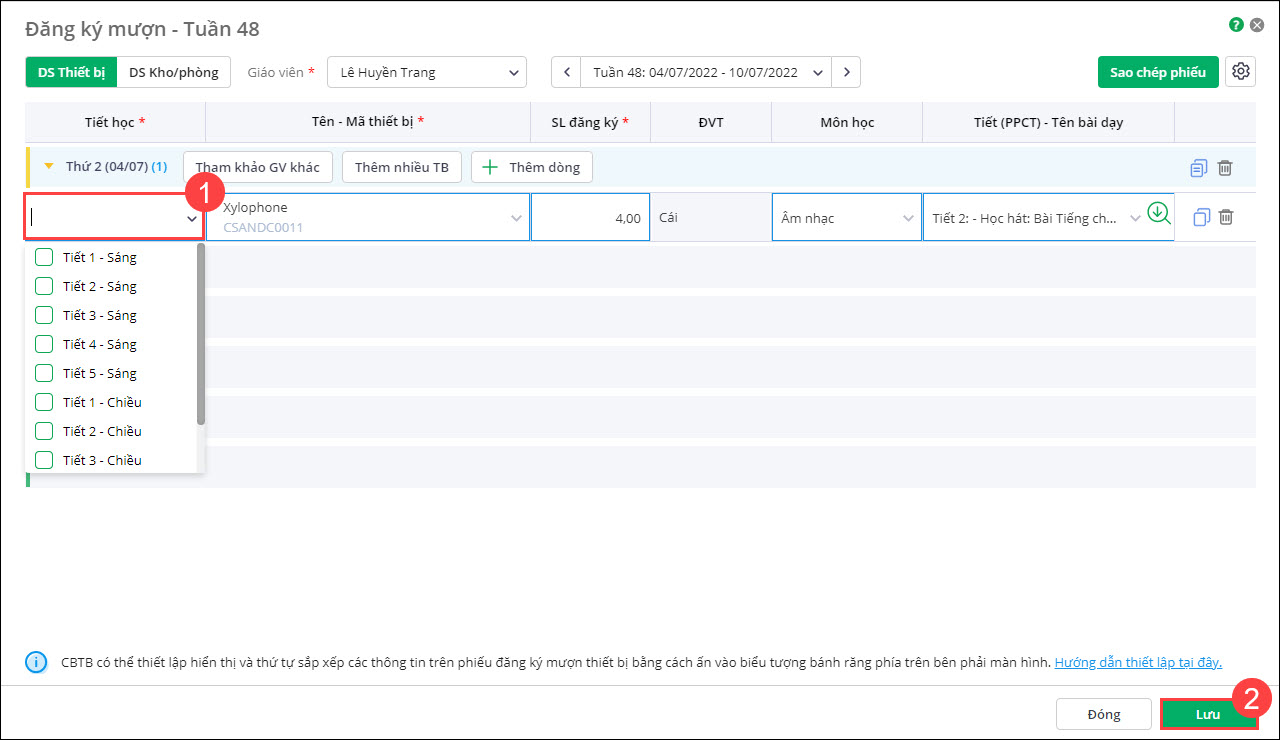Delete all Thứ 2 entries with trash icon

click(1225, 168)
